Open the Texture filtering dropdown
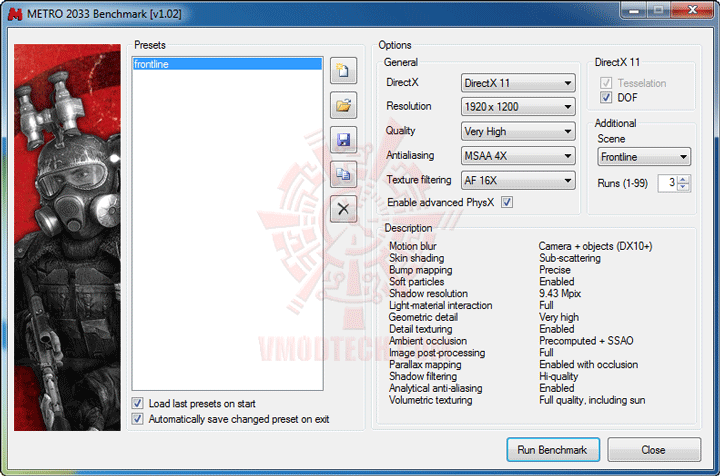 518,180
